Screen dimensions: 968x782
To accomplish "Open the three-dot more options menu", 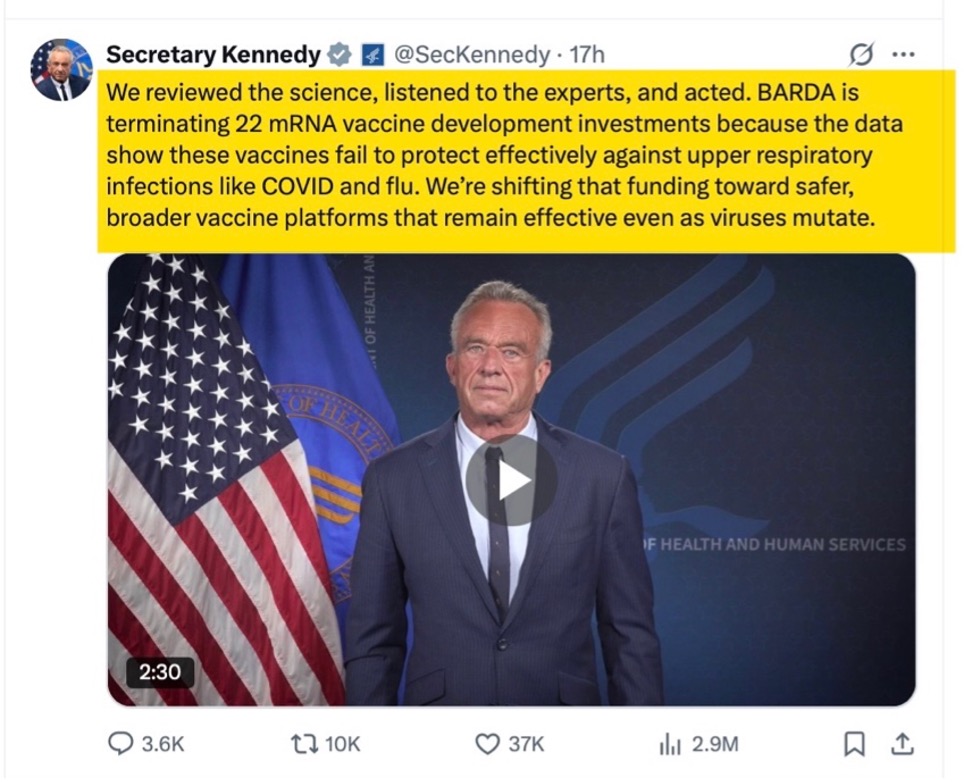I will tap(903, 54).
